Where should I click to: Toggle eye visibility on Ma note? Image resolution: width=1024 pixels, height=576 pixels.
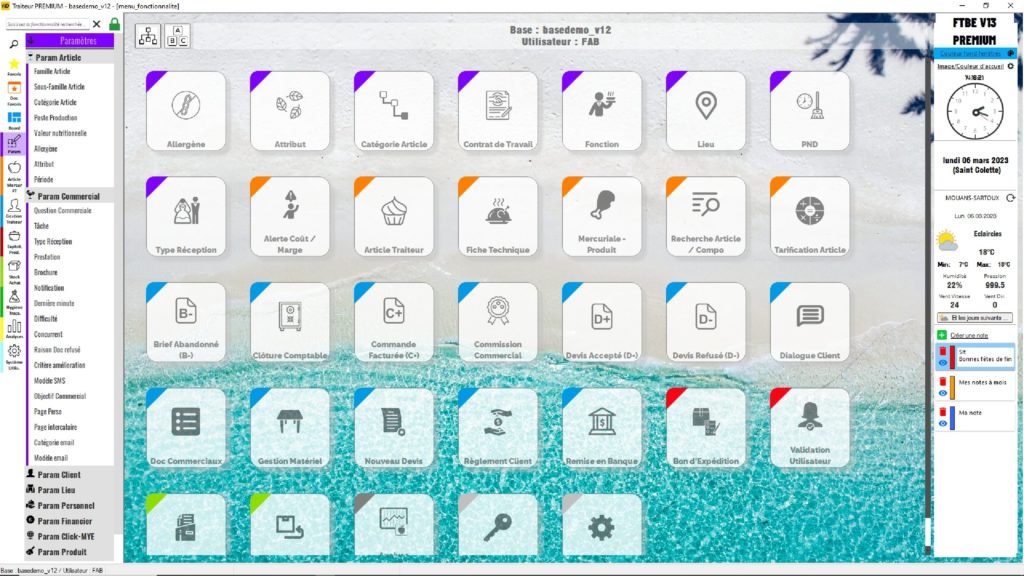pos(942,424)
